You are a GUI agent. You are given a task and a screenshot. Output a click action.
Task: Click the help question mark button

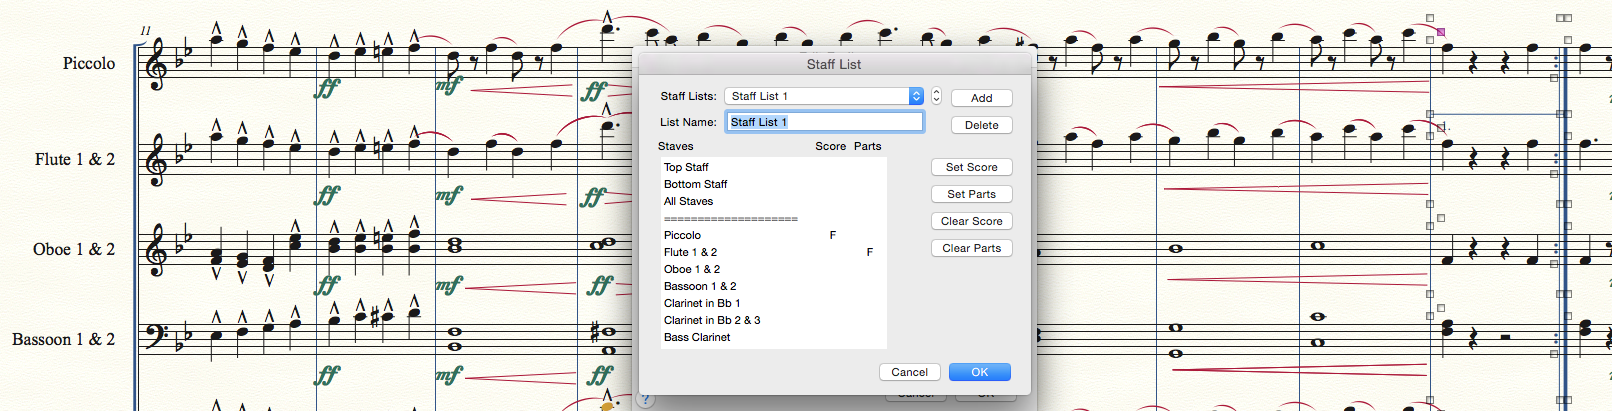tap(646, 400)
